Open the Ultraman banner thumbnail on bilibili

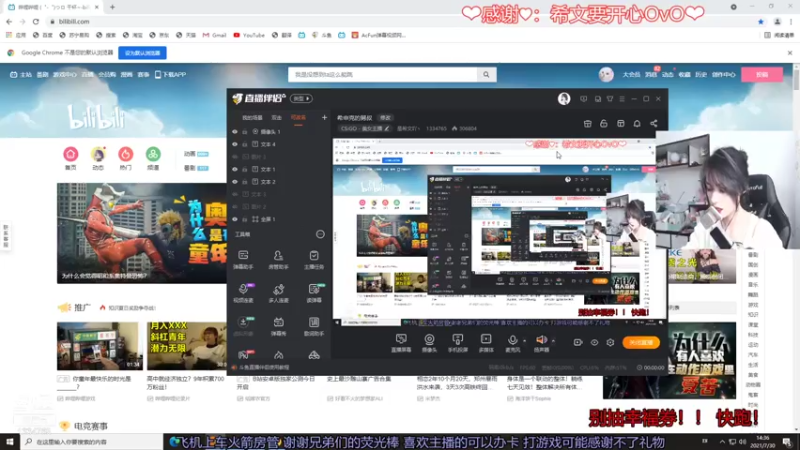click(x=141, y=233)
